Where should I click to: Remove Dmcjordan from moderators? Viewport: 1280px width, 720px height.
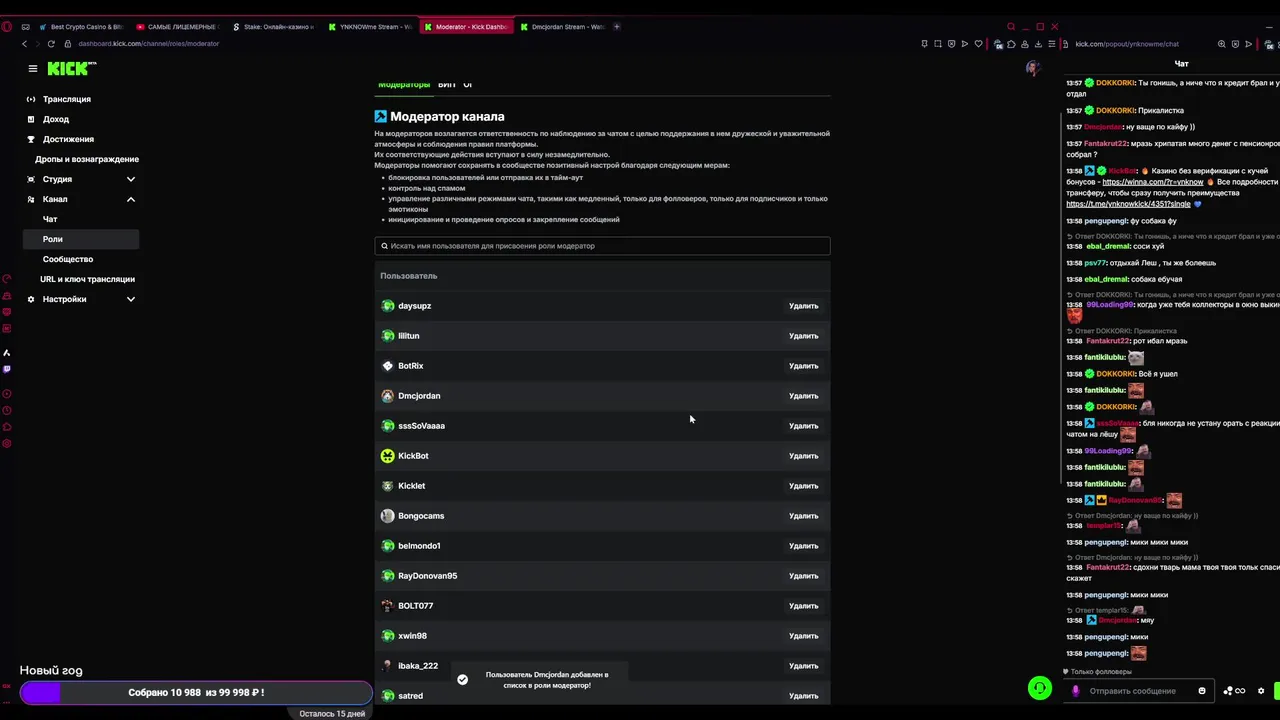pyautogui.click(x=803, y=396)
